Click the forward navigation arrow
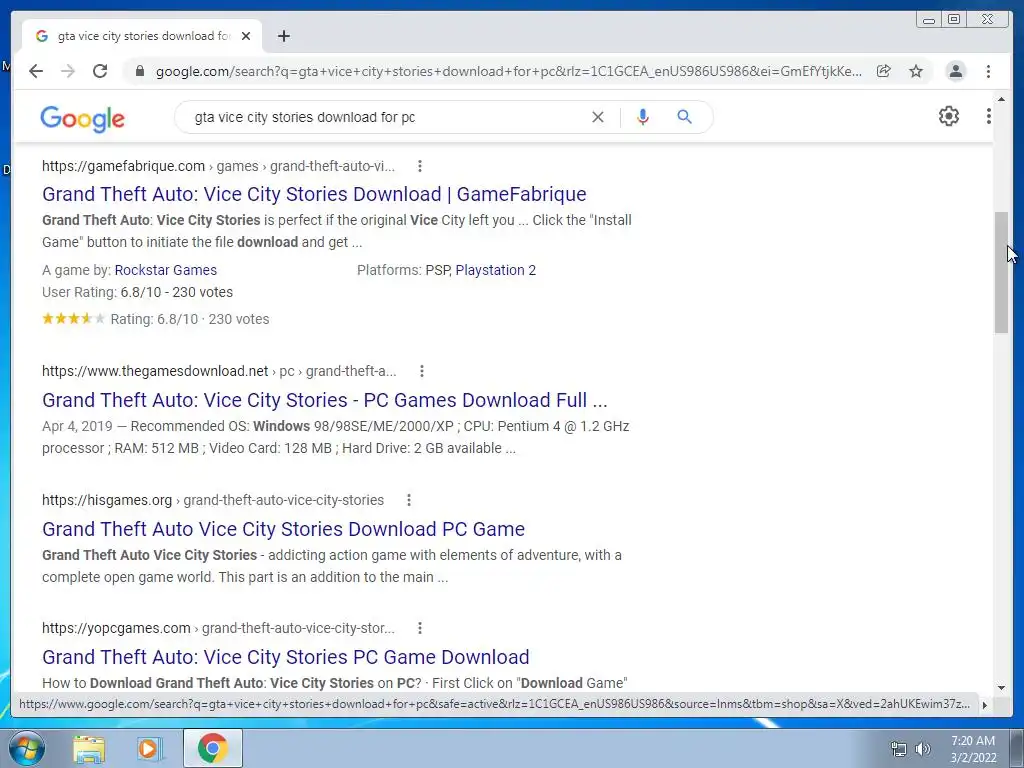Image resolution: width=1024 pixels, height=768 pixels. point(68,71)
